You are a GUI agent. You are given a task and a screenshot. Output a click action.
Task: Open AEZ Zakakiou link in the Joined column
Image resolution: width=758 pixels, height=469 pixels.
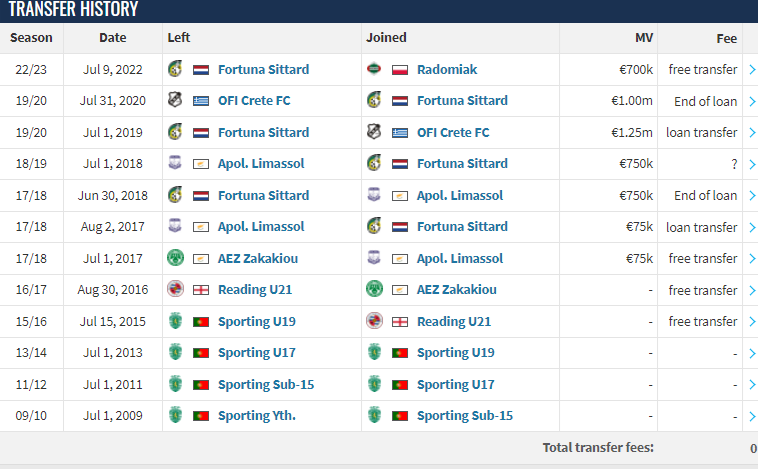[456, 290]
